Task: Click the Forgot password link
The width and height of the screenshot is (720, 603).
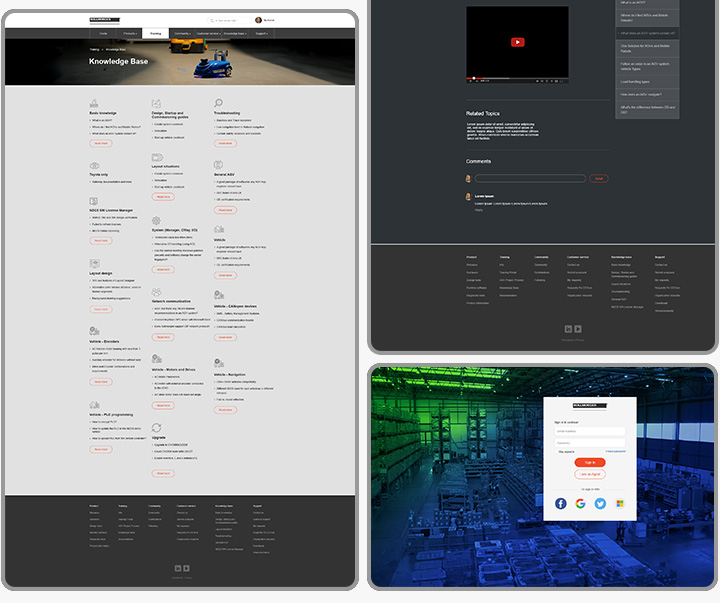Action: 615,451
